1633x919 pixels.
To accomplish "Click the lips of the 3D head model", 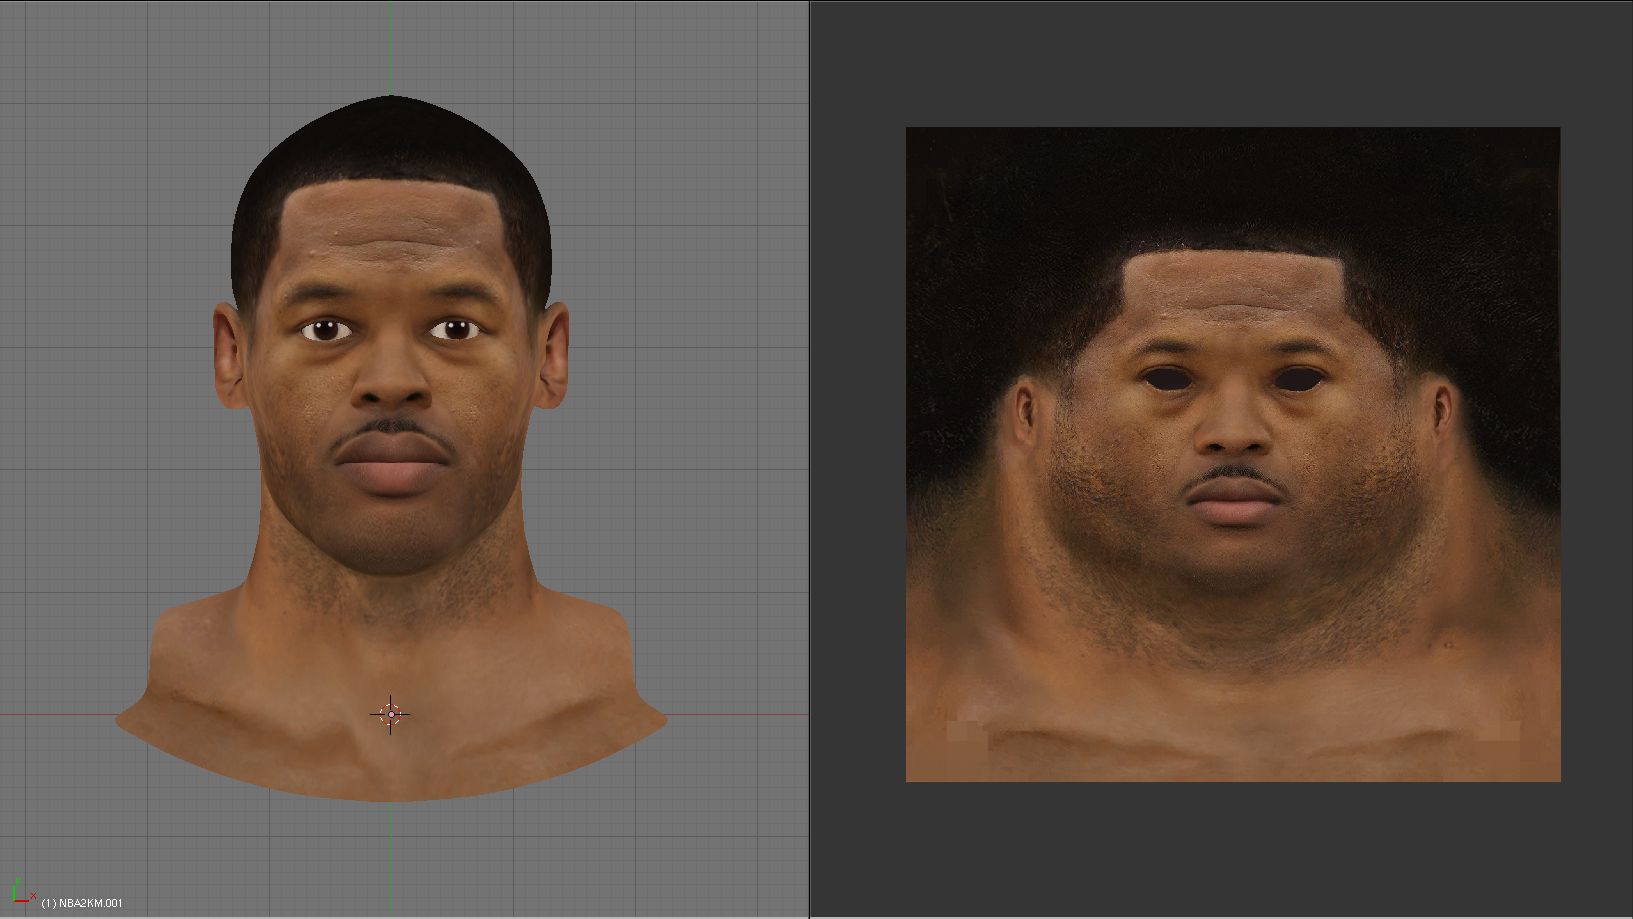I will 392,468.
